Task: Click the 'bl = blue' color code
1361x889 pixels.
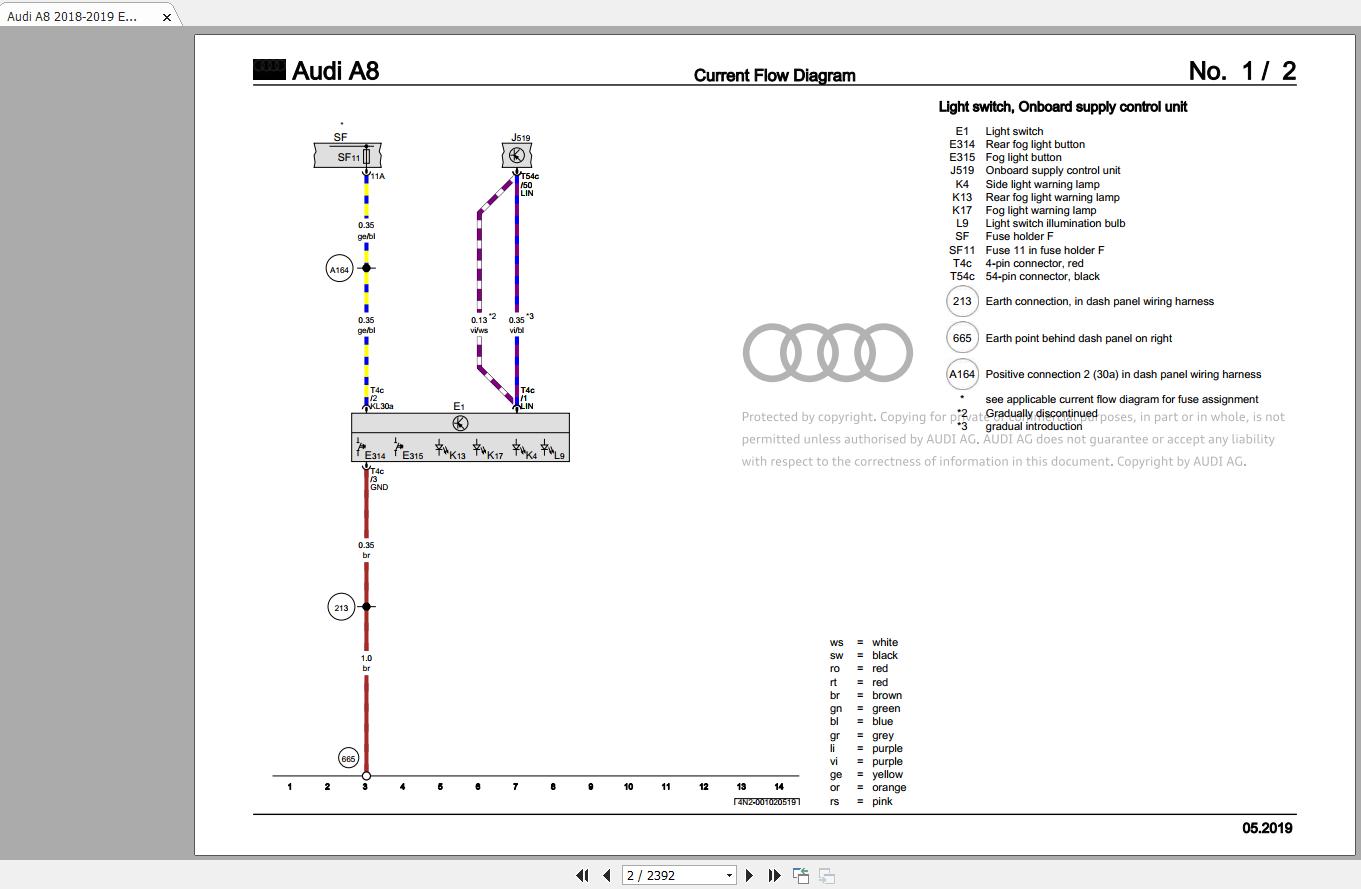Action: click(x=861, y=721)
